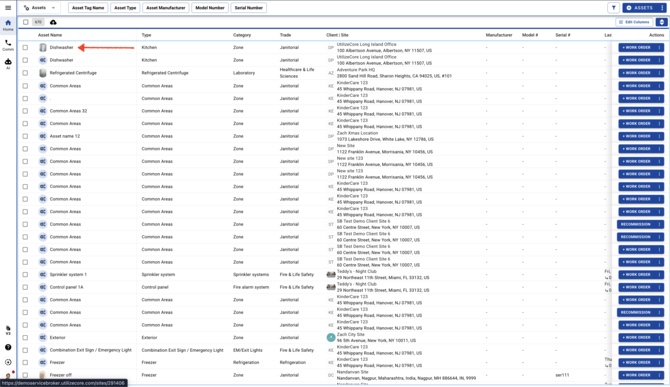The width and height of the screenshot is (670, 387).
Task: Select the Sprinkler system 1 checkbox
Action: click(x=25, y=275)
